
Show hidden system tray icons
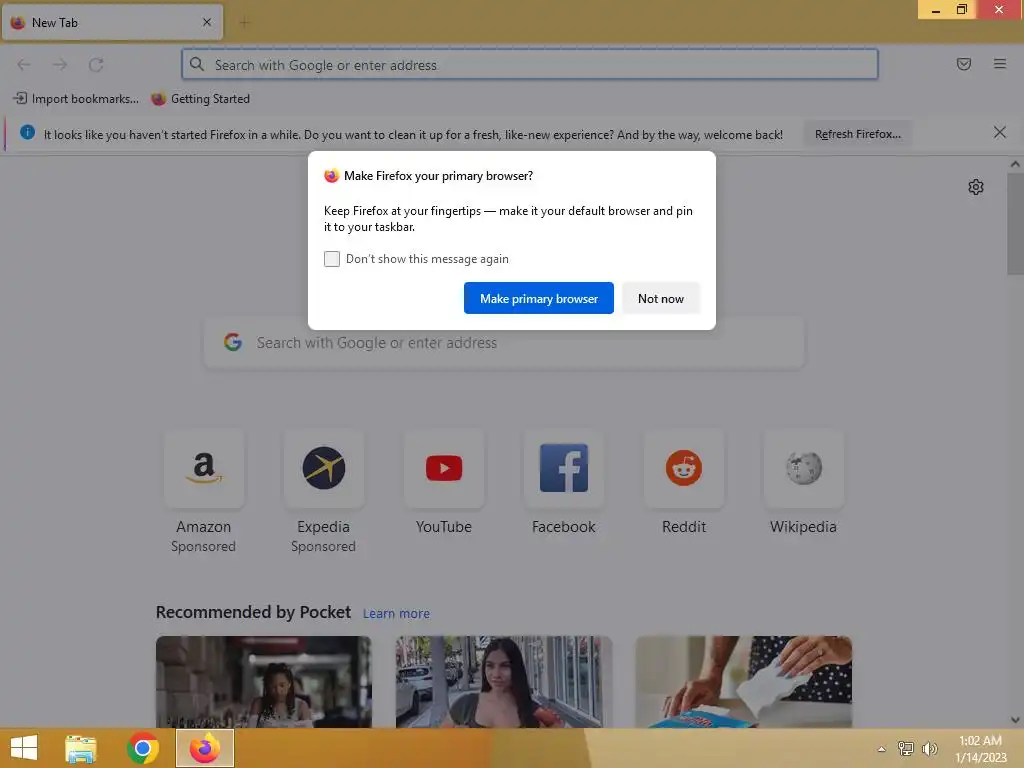pos(881,749)
